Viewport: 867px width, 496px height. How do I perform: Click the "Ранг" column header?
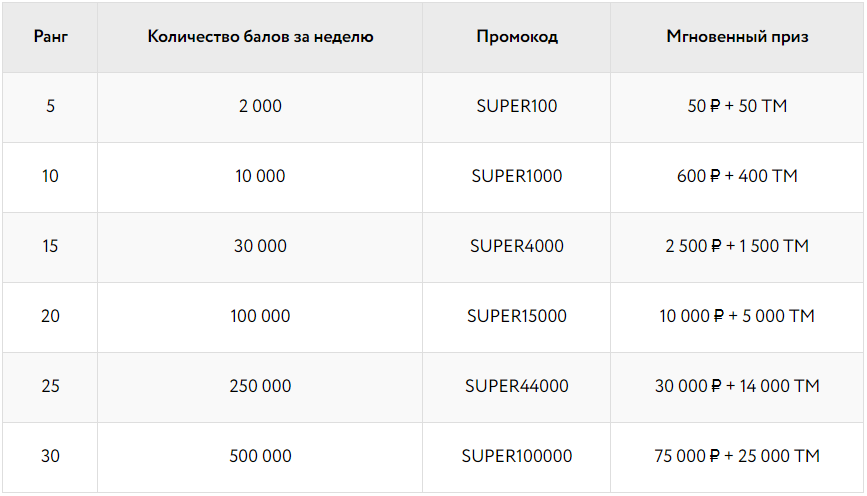click(x=50, y=37)
